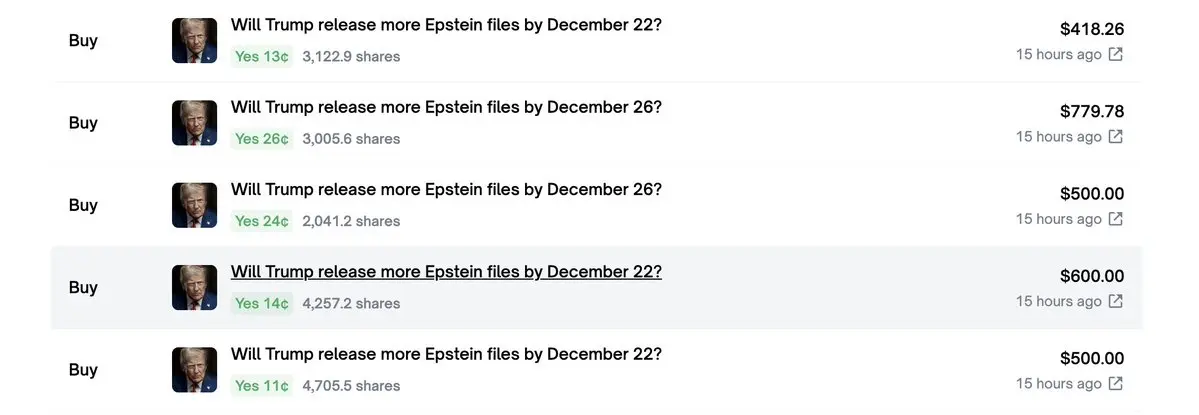Click external link icon beside 2,041.2 shares trade
Viewport: 1199px width, 415px height.
click(x=1116, y=219)
